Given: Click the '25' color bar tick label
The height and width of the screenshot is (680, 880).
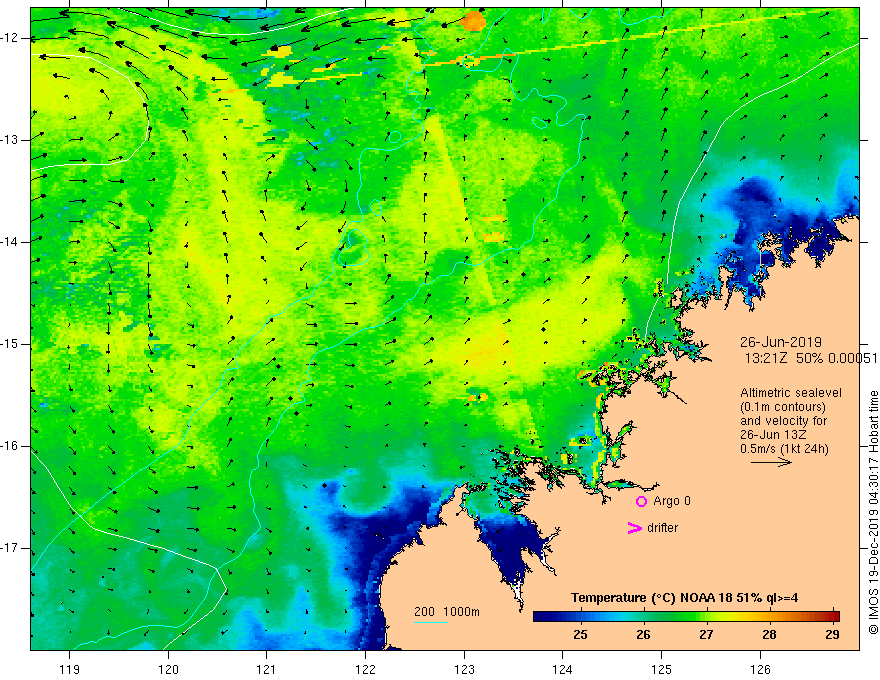Looking at the screenshot, I should 580,635.
